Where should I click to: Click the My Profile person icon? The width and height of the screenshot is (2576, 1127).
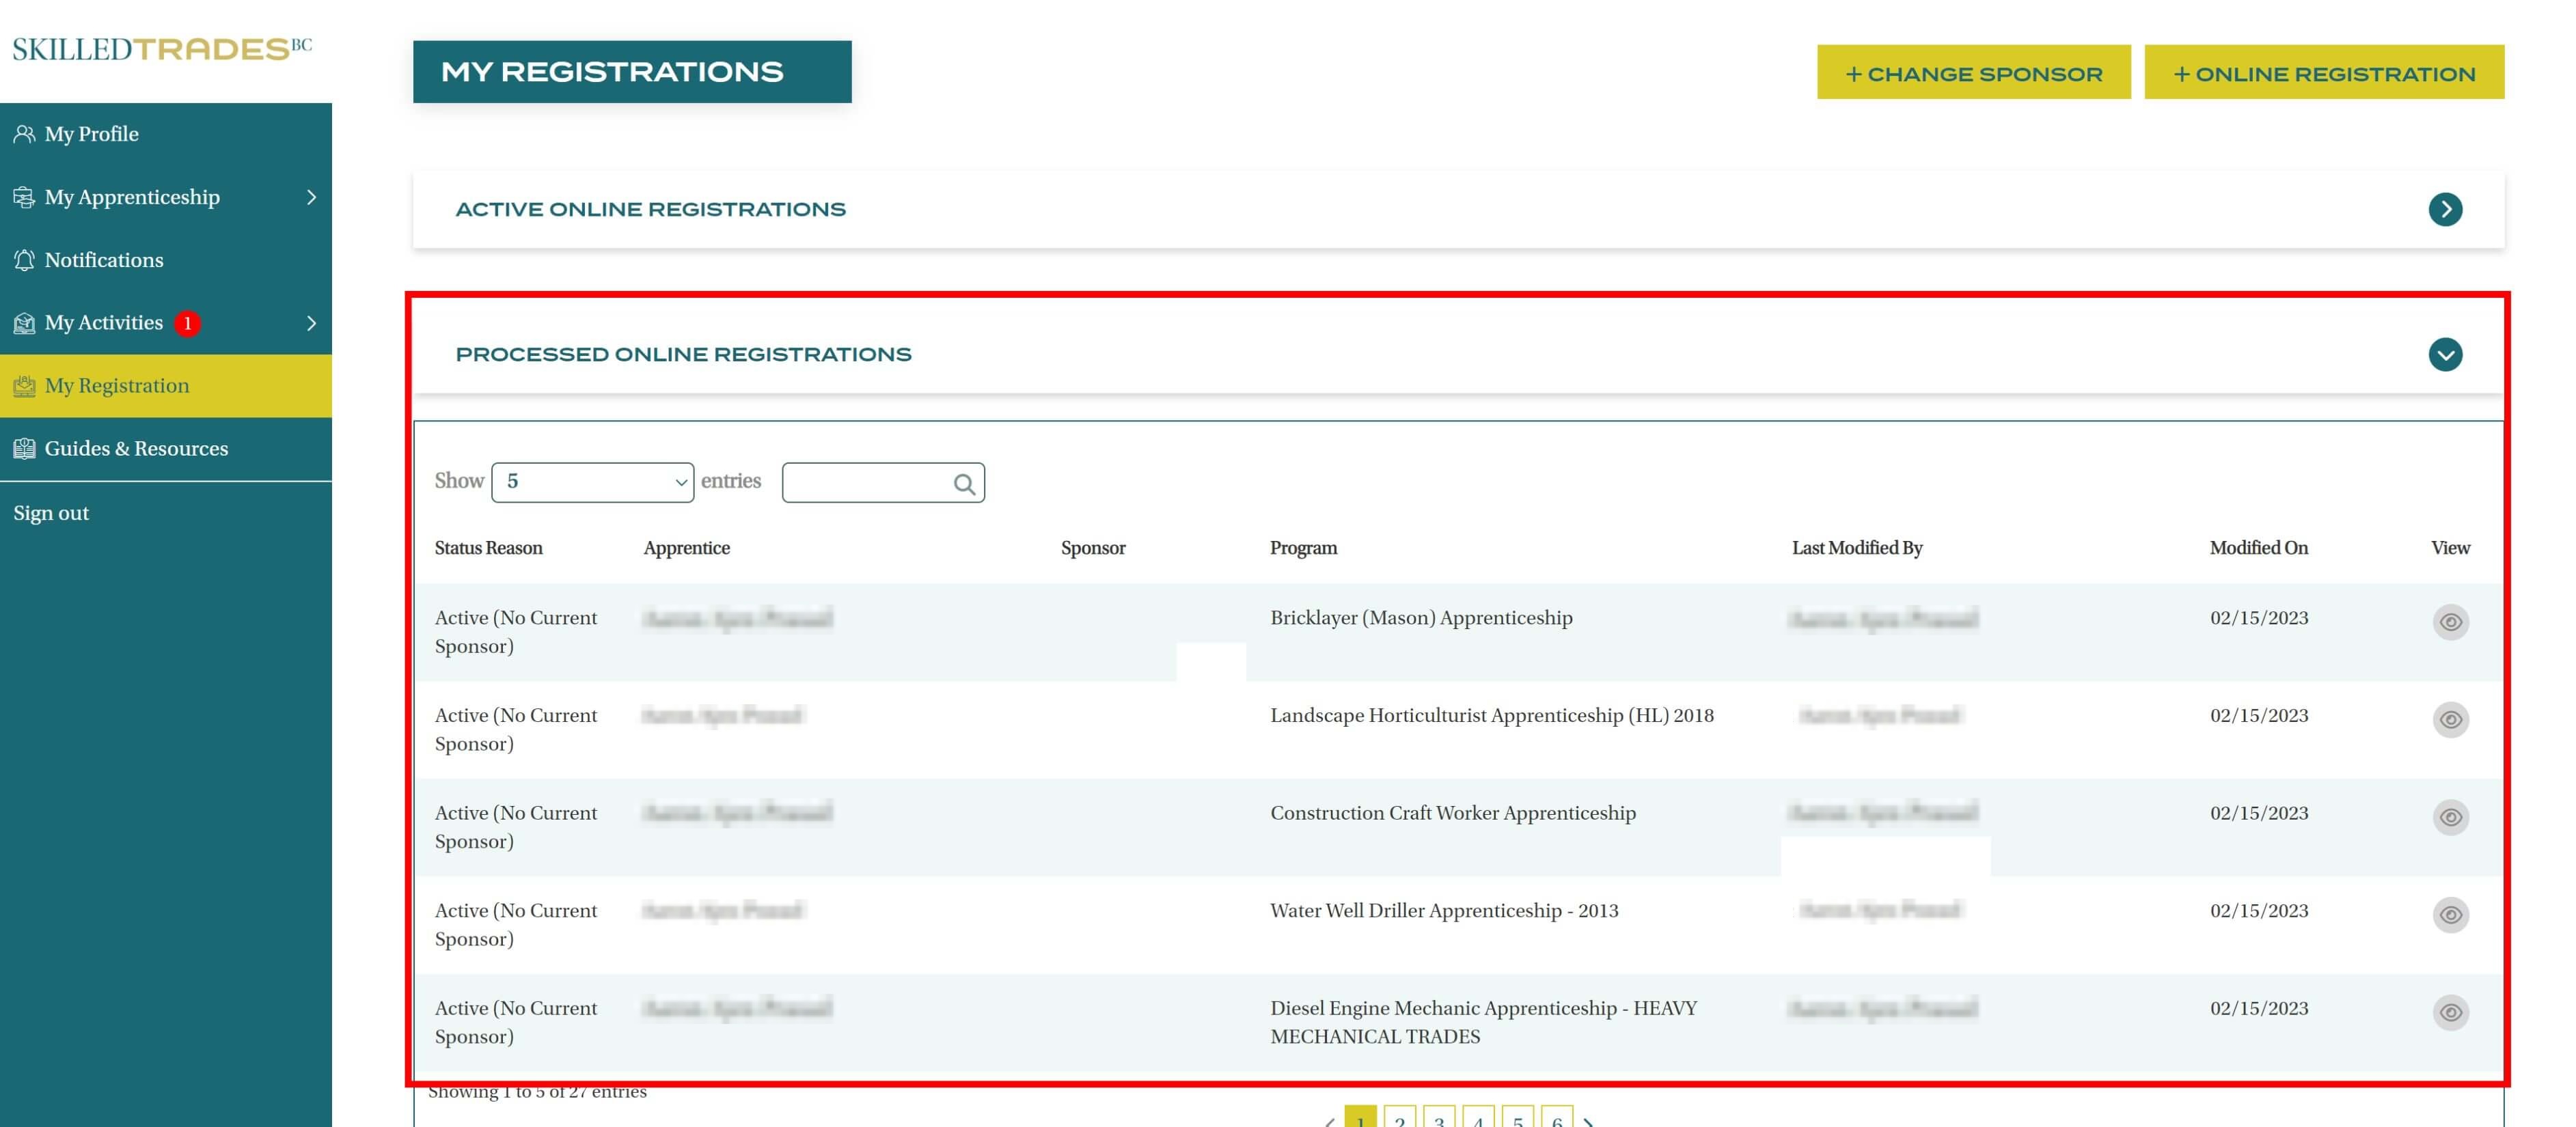(24, 134)
